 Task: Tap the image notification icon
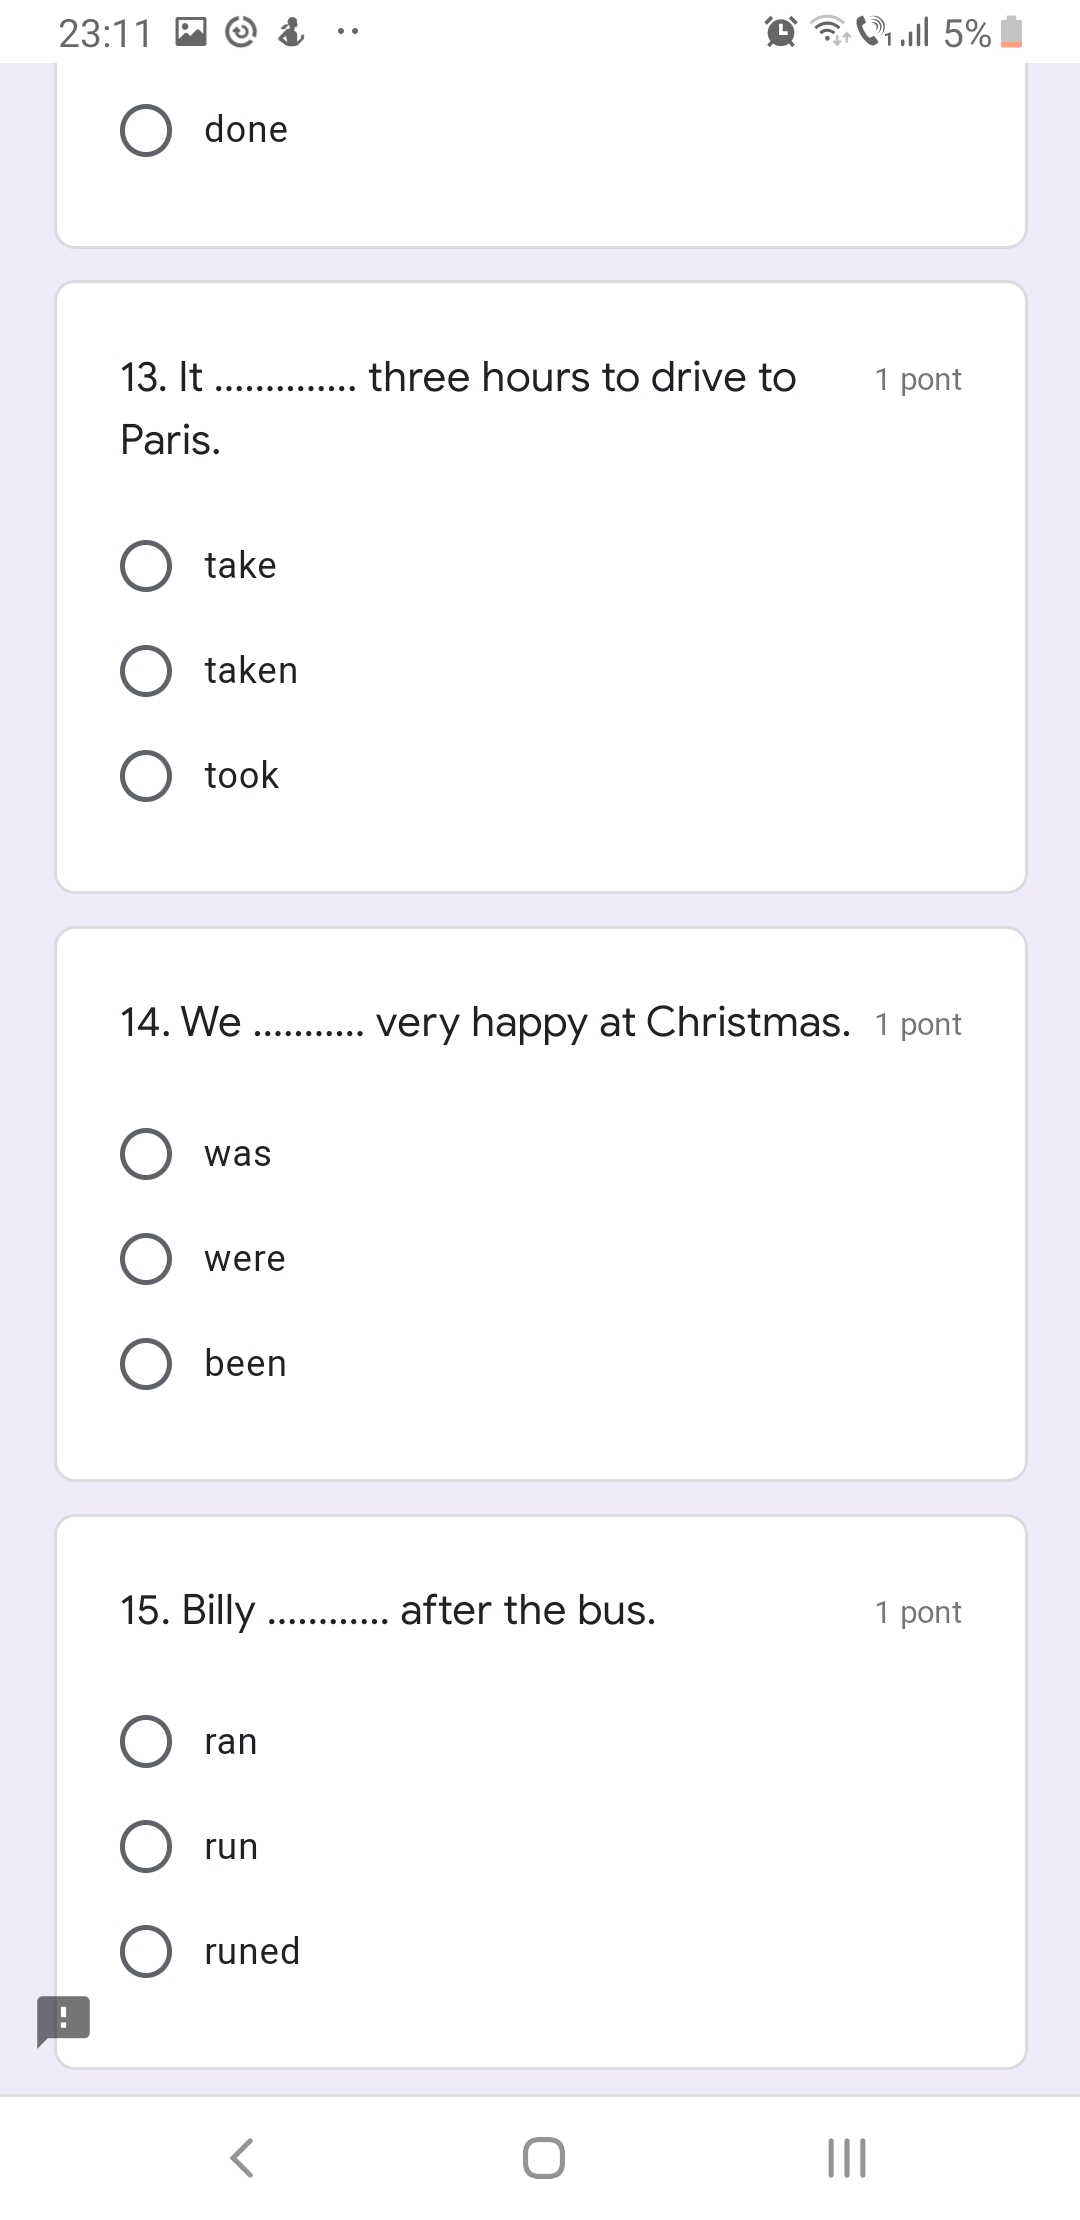(191, 33)
